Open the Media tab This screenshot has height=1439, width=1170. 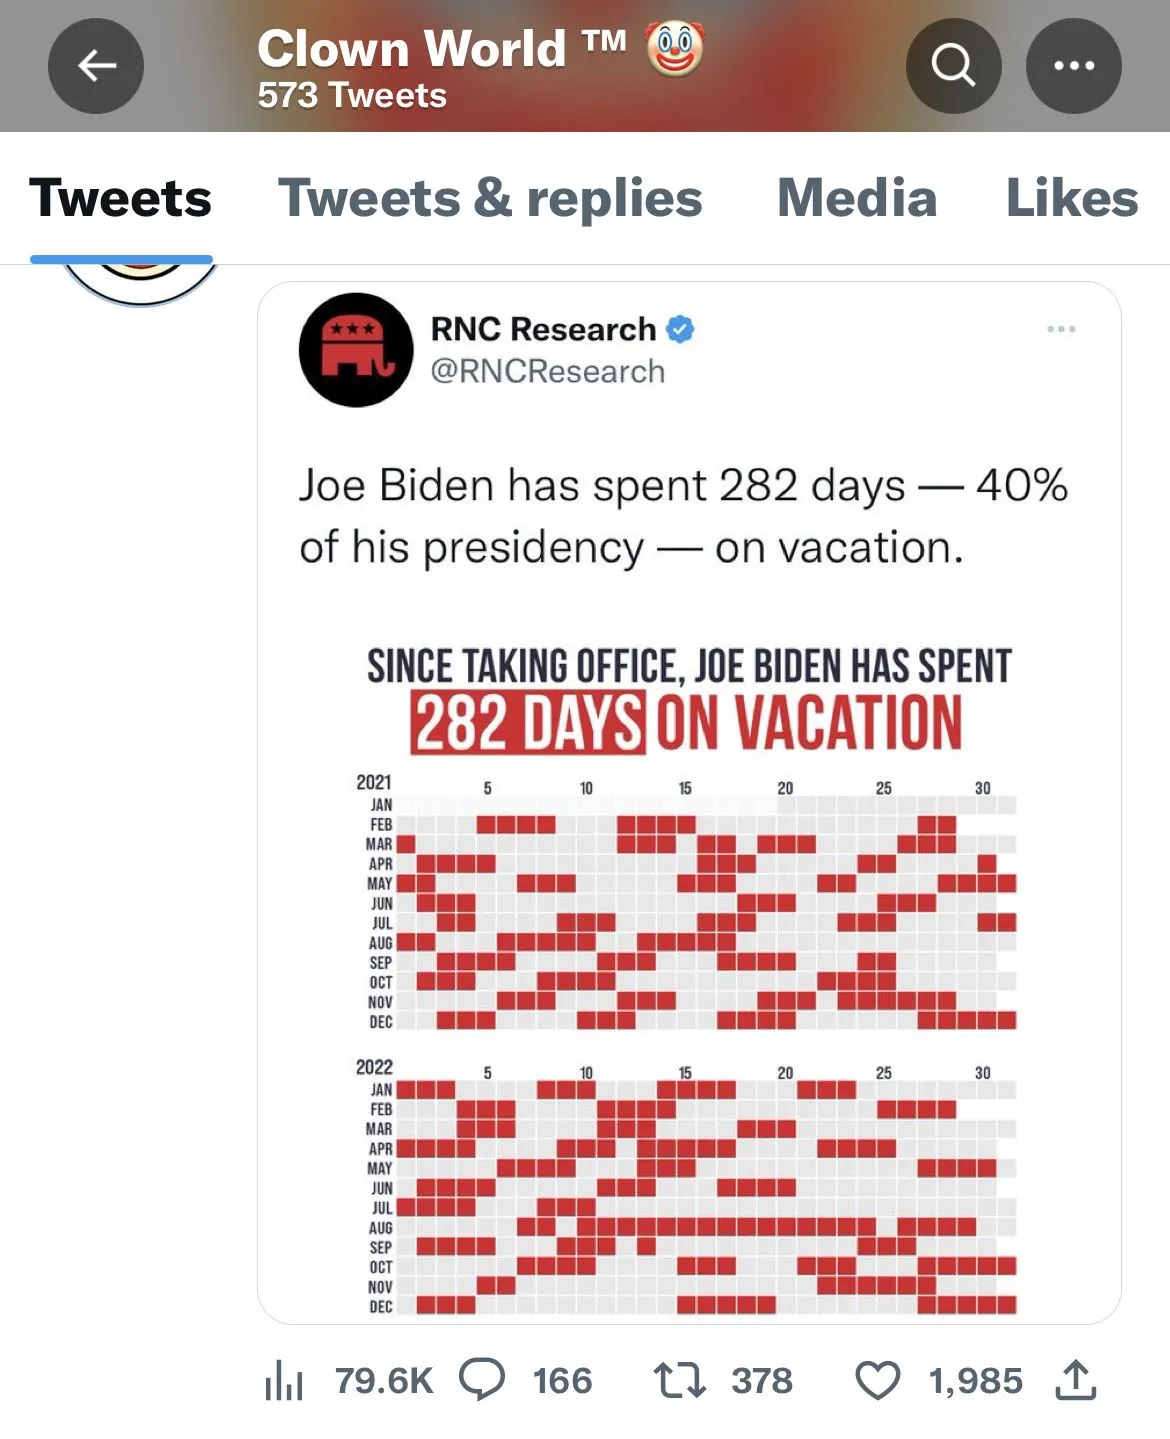click(x=857, y=198)
